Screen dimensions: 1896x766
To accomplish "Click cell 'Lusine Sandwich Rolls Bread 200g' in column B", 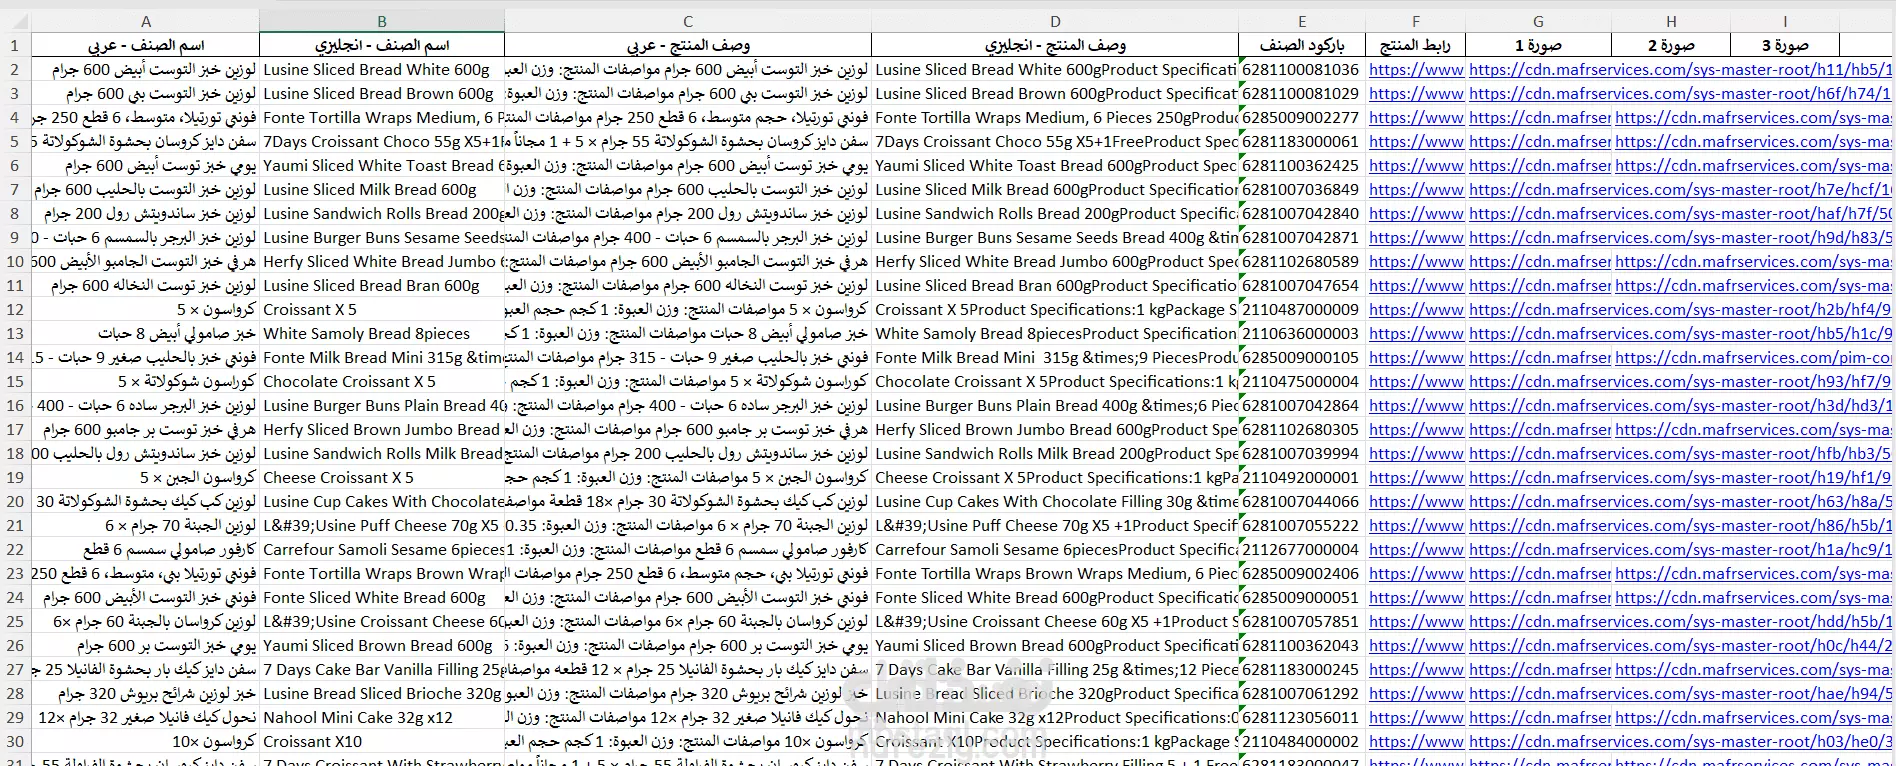I will click(382, 213).
